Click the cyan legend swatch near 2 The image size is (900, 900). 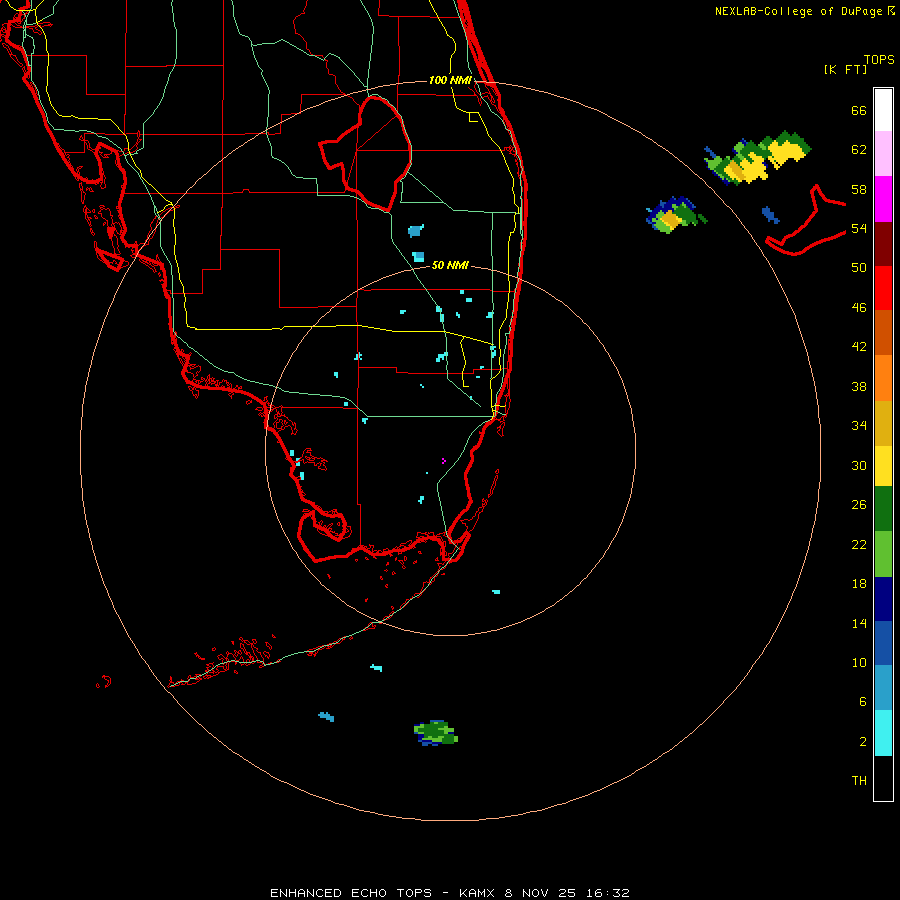(x=883, y=733)
